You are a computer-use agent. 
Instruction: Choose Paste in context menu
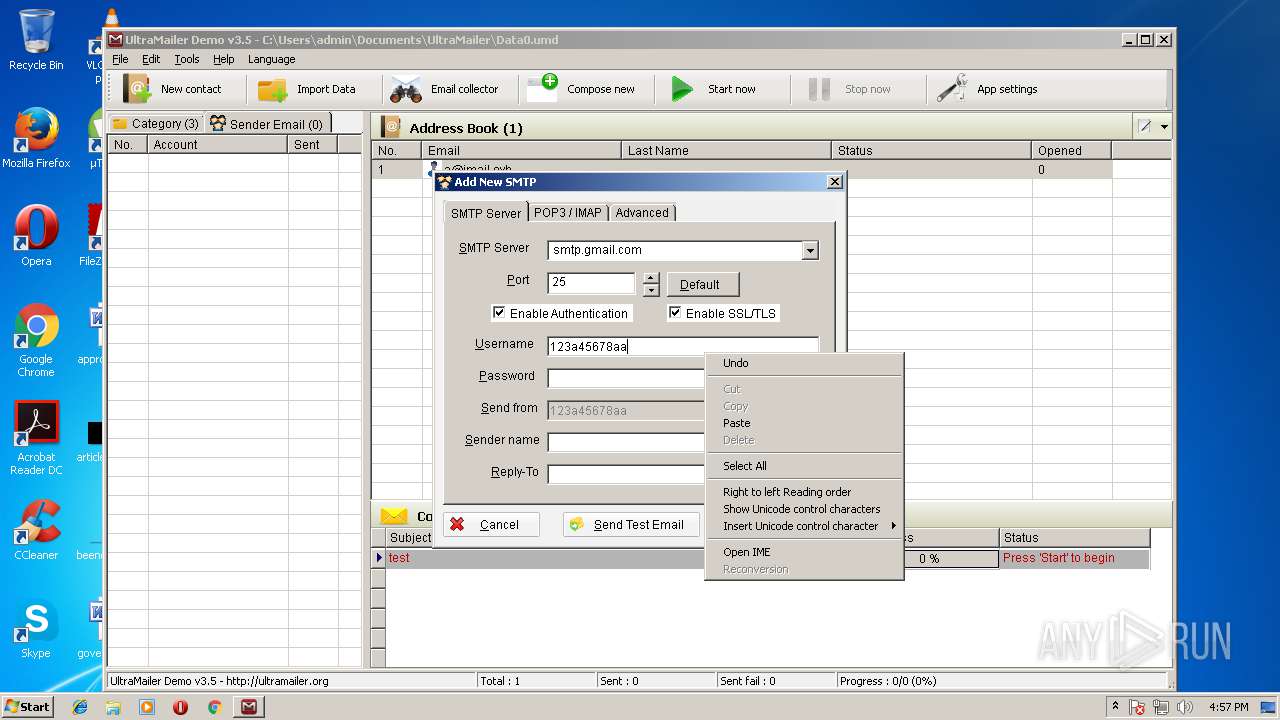click(x=805, y=423)
